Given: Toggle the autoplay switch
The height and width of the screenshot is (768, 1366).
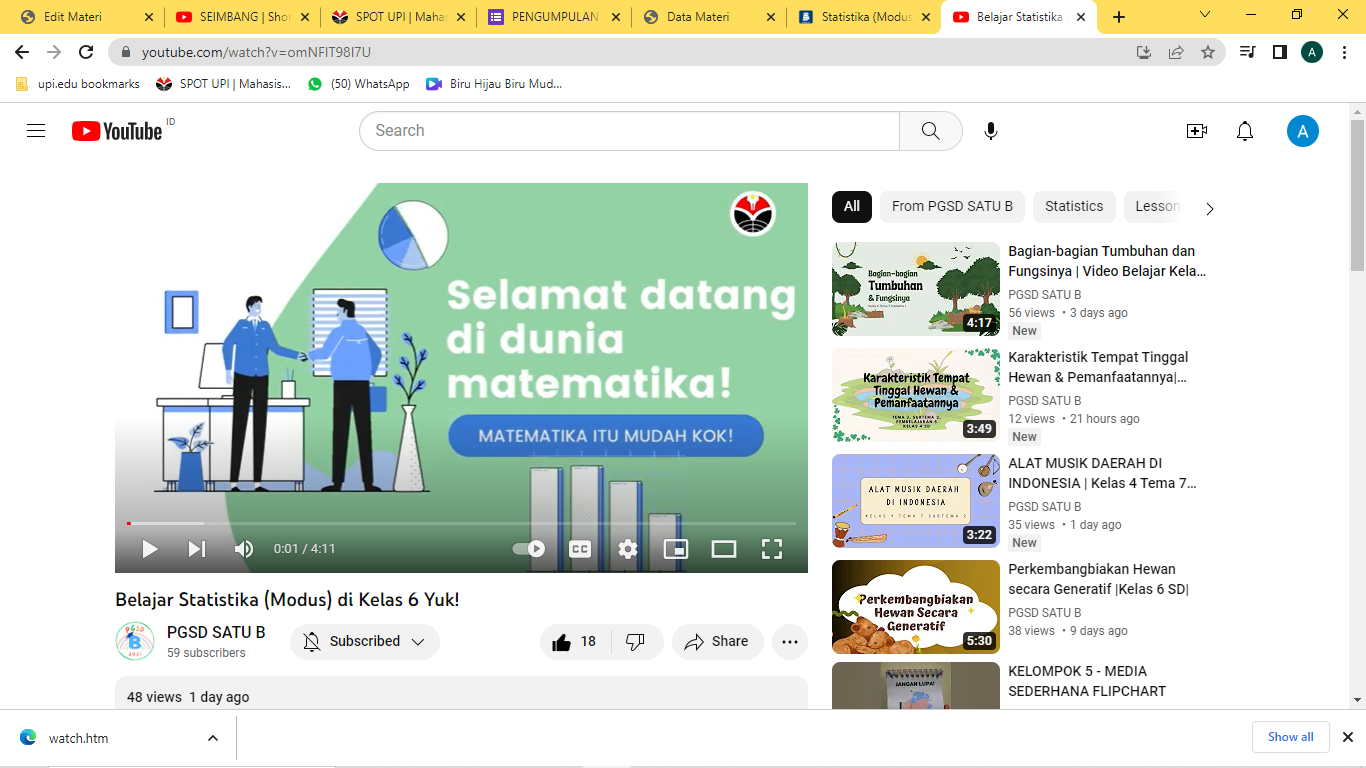Looking at the screenshot, I should click(x=528, y=549).
